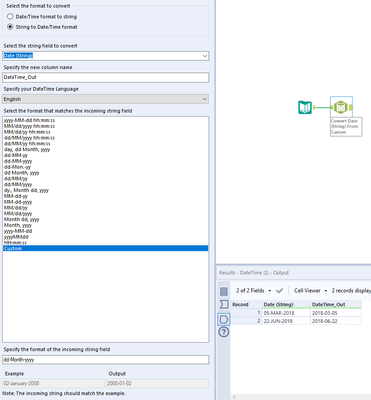Screen dimensions: 371x400
Task: Click the Record column header
Action: (x=246, y=304)
